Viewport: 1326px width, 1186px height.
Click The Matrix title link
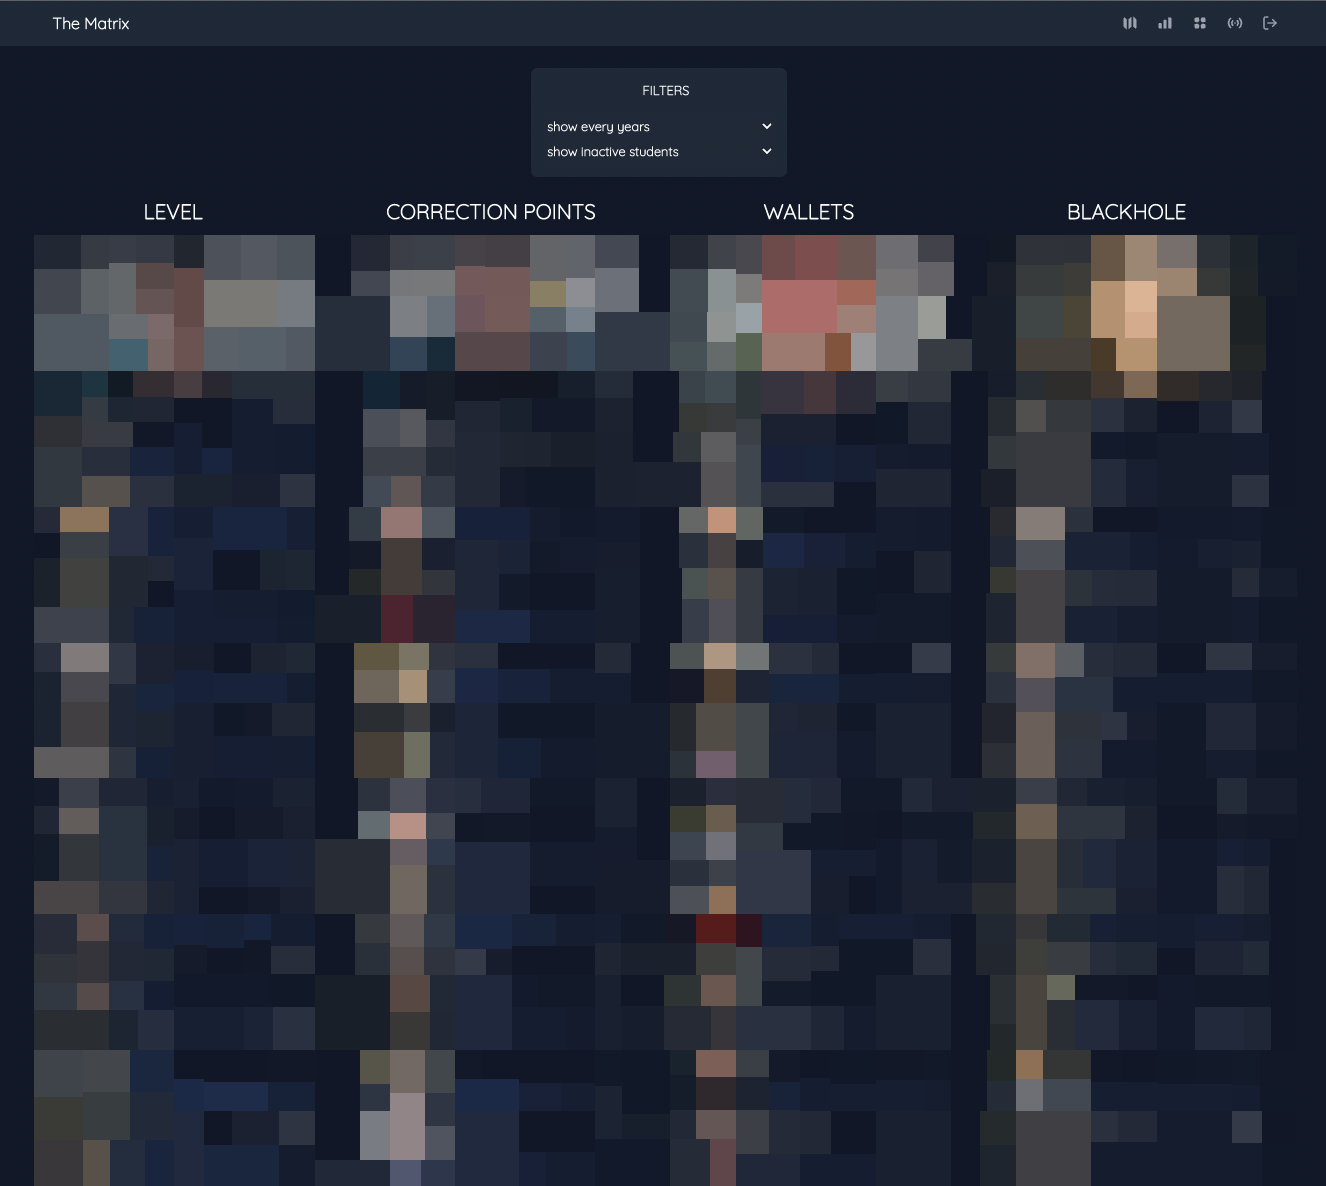91,23
